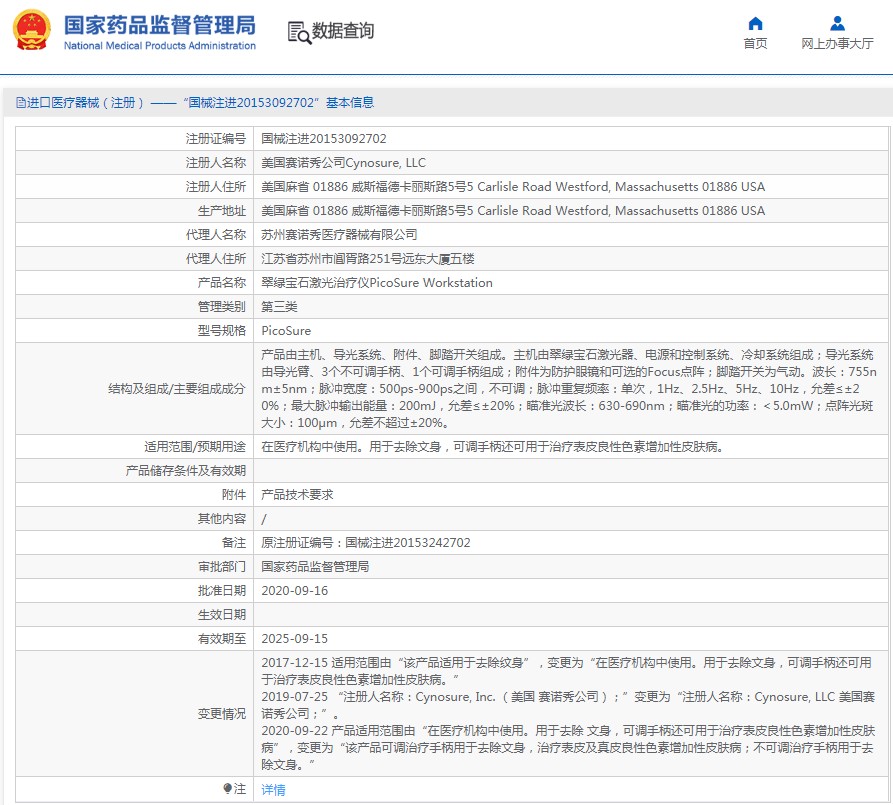Select the address value in 注册人住所 row
This screenshot has height=805, width=893.
(513, 186)
